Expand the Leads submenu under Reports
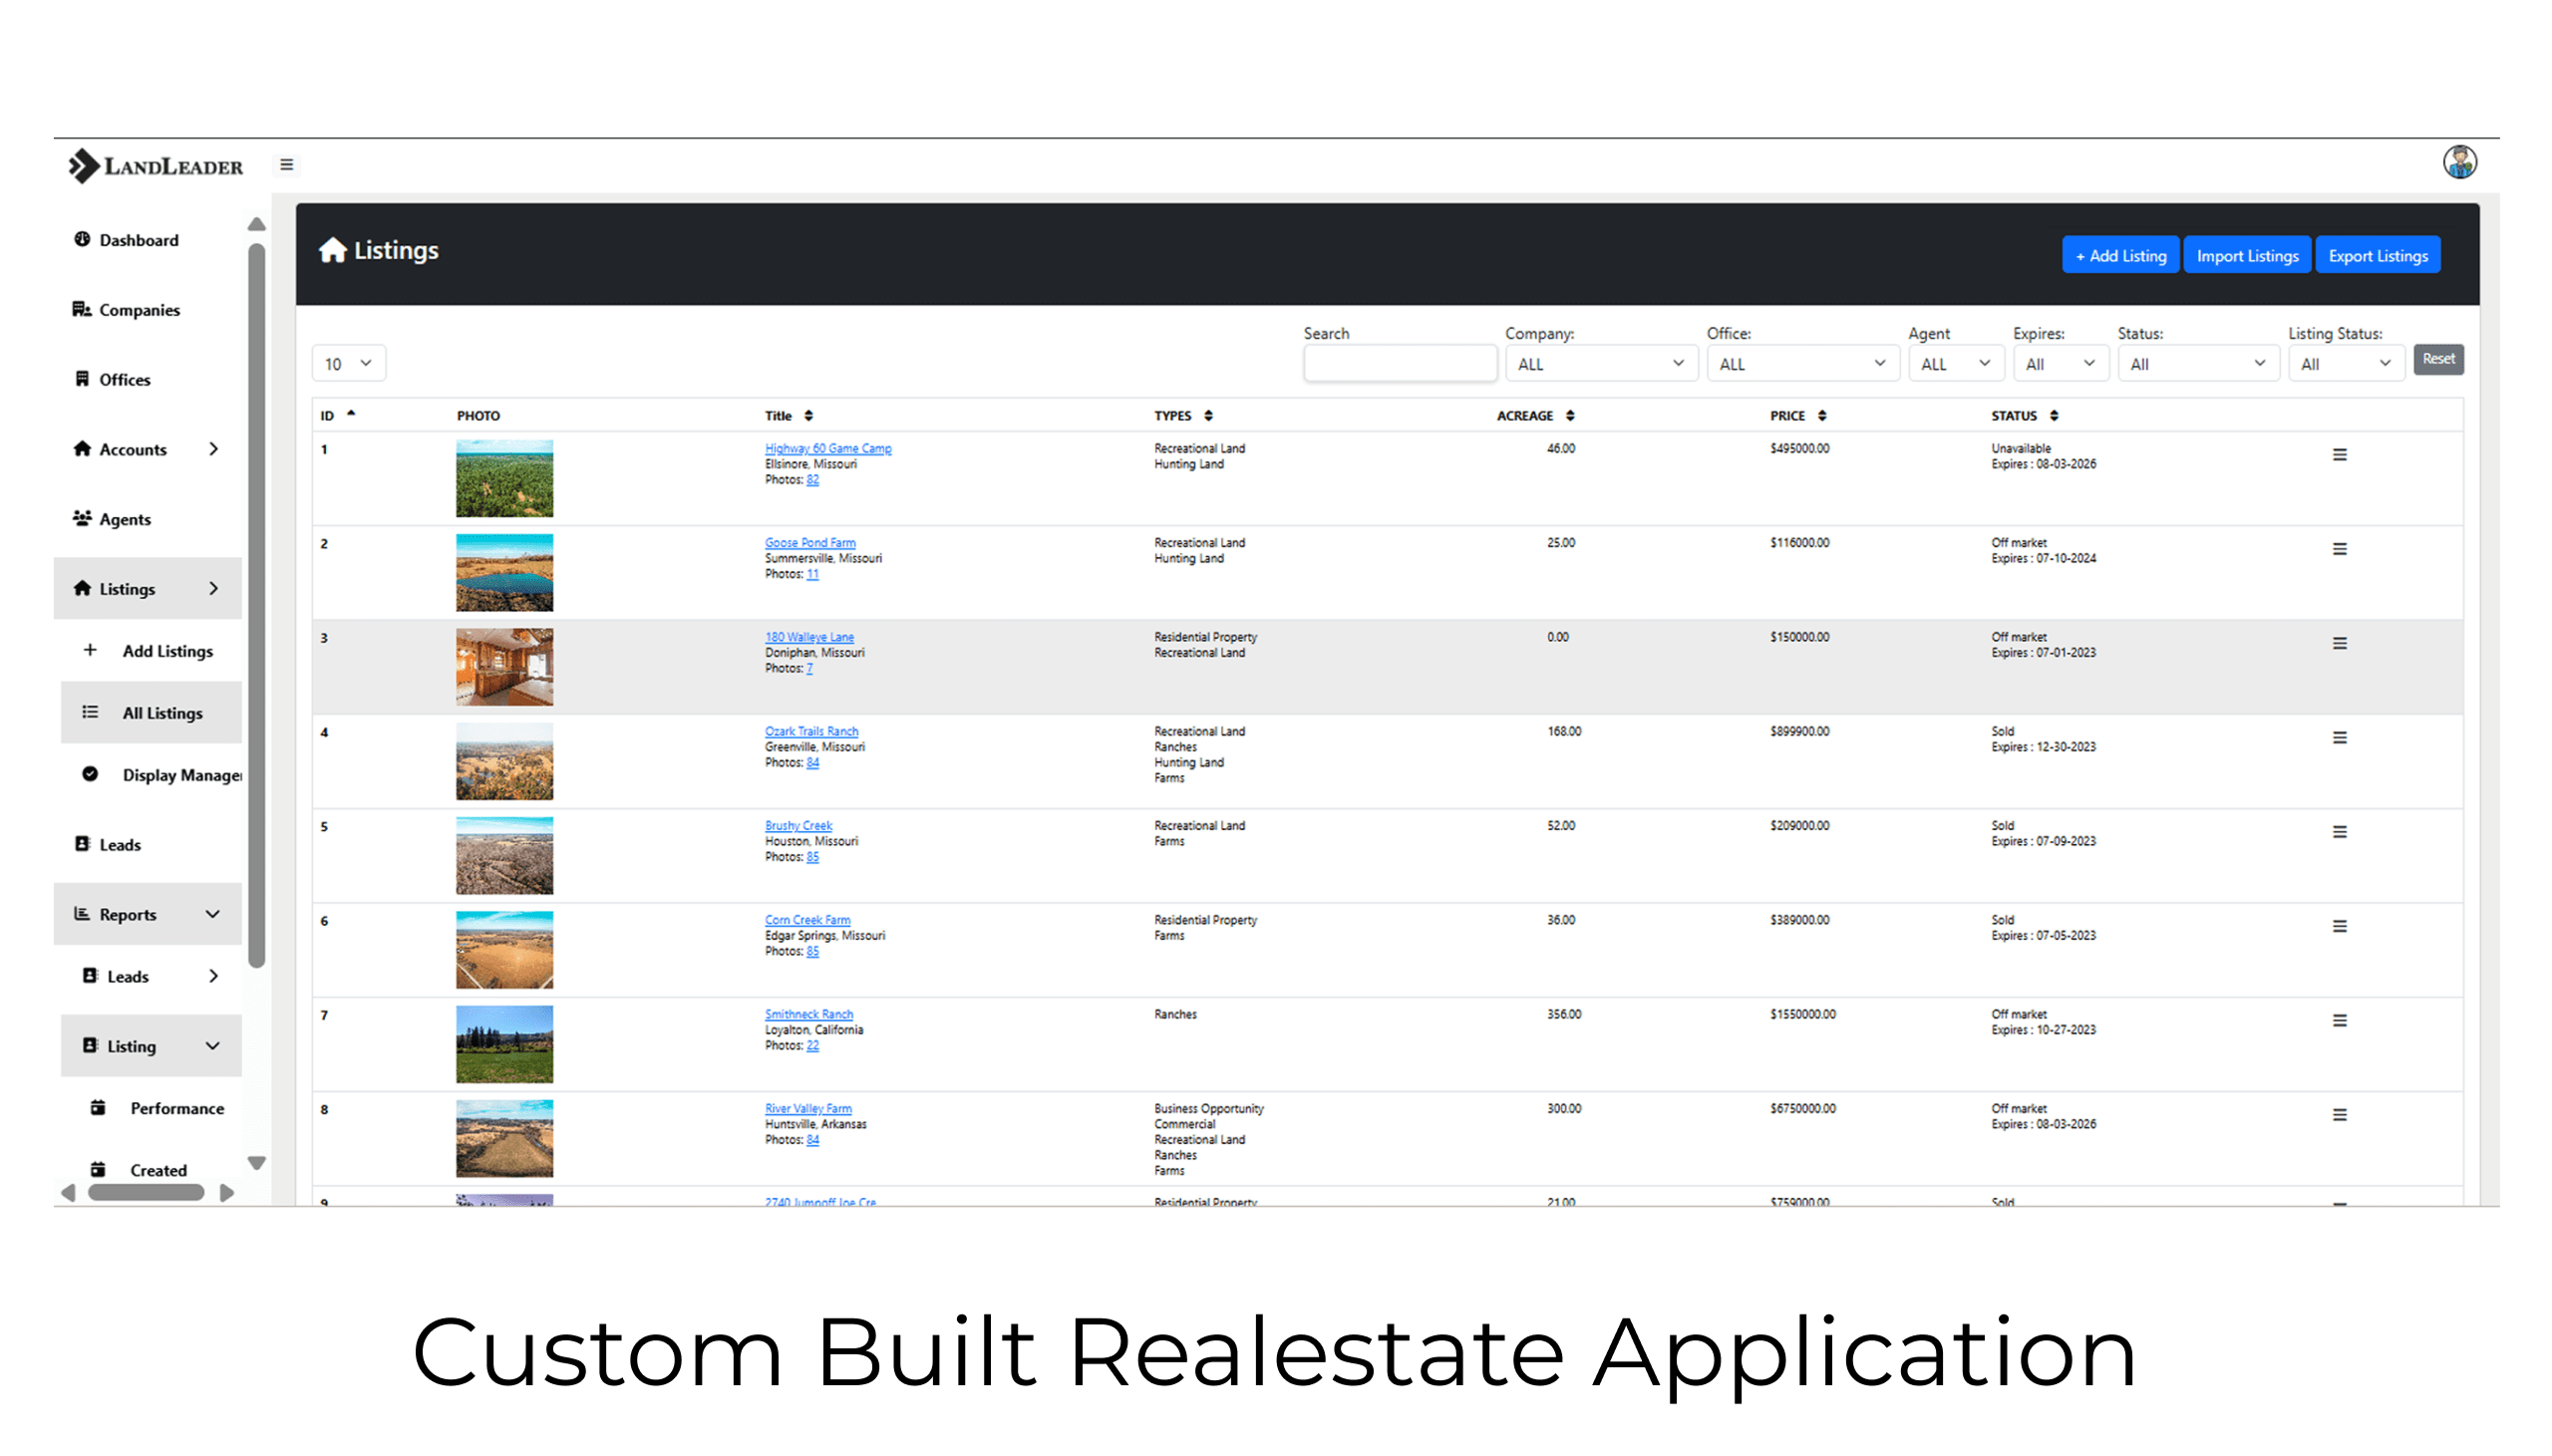 [x=213, y=976]
